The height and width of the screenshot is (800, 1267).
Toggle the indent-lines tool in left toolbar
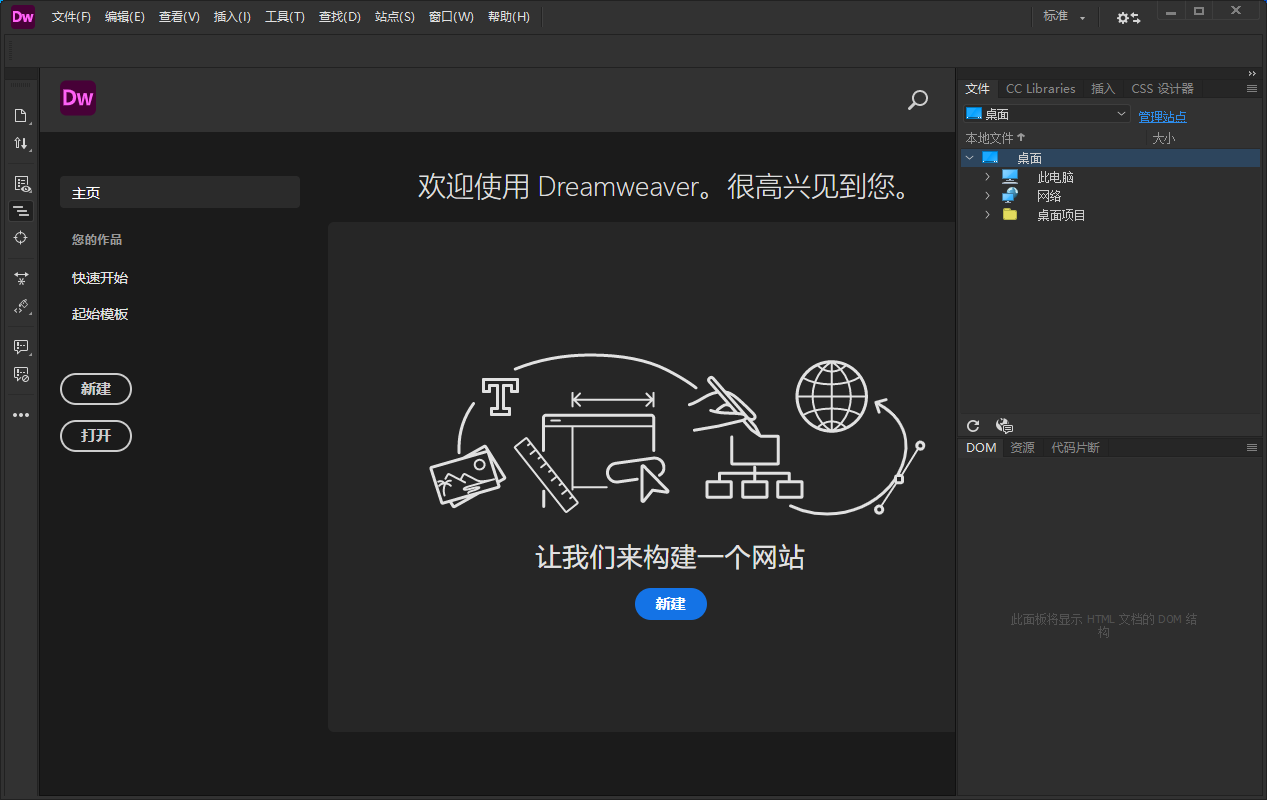coord(20,211)
